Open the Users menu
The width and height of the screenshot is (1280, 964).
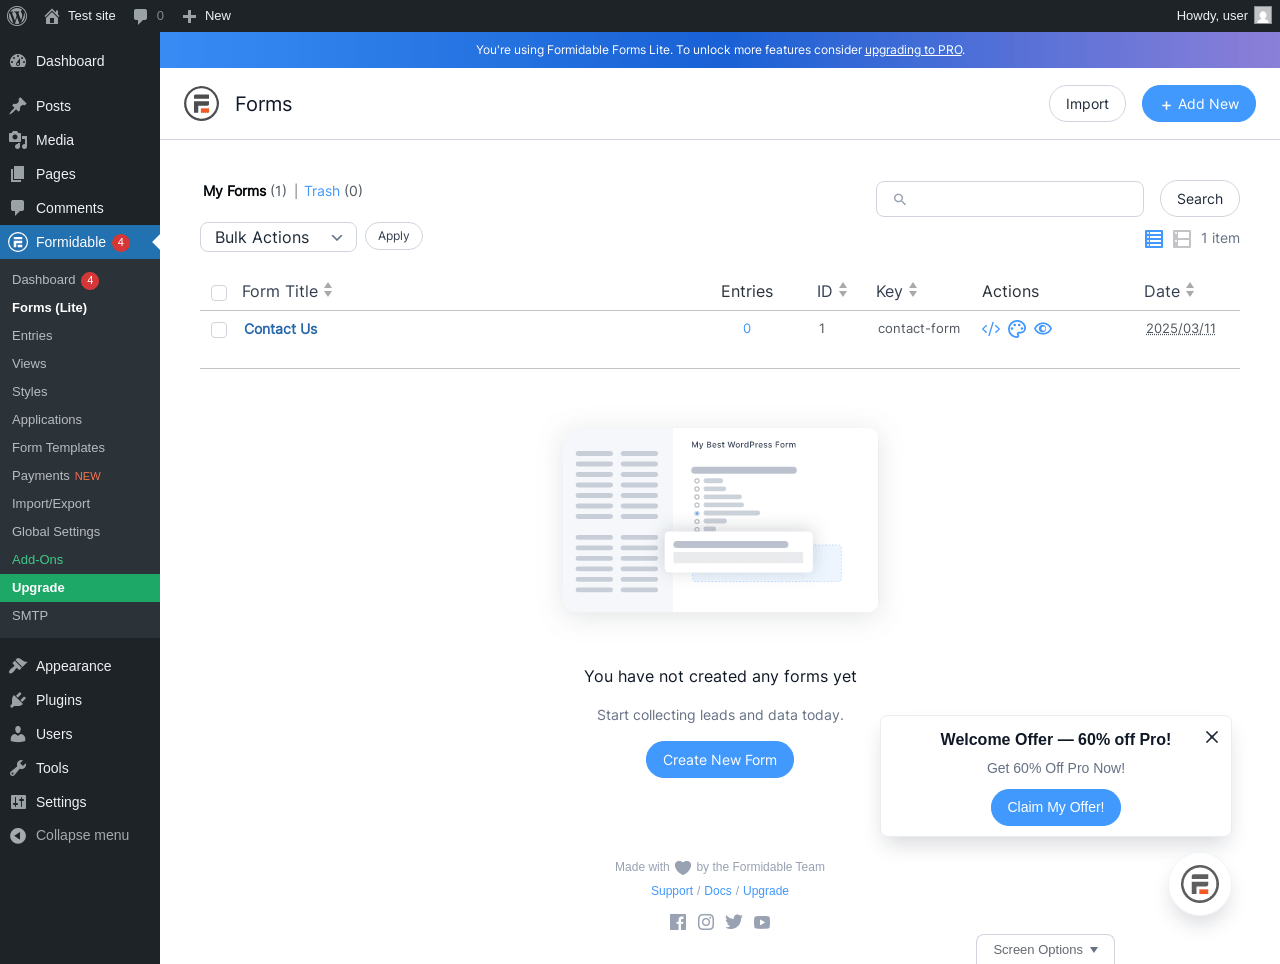point(80,734)
